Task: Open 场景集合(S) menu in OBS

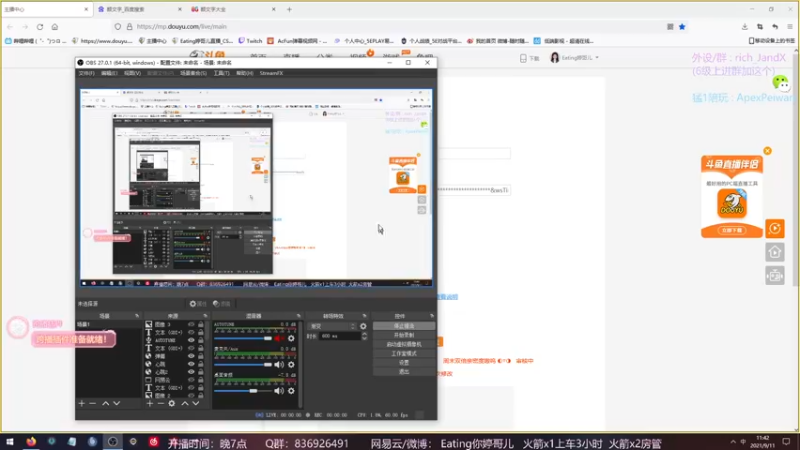Action: tap(193, 73)
